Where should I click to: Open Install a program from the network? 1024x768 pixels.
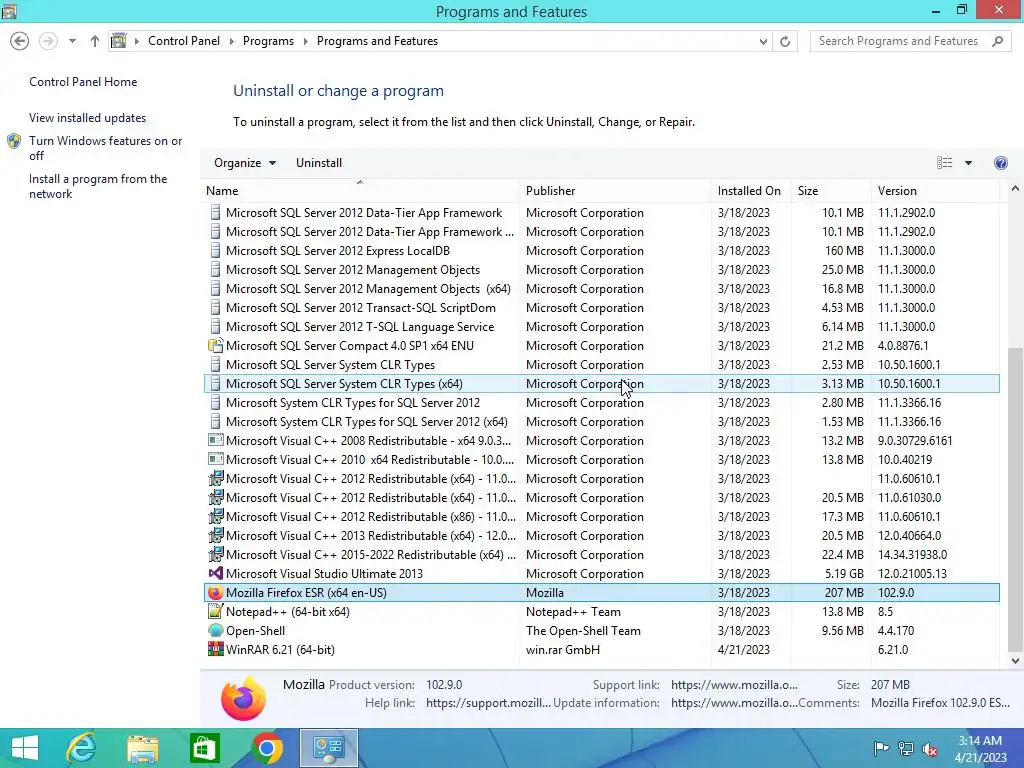click(x=98, y=186)
